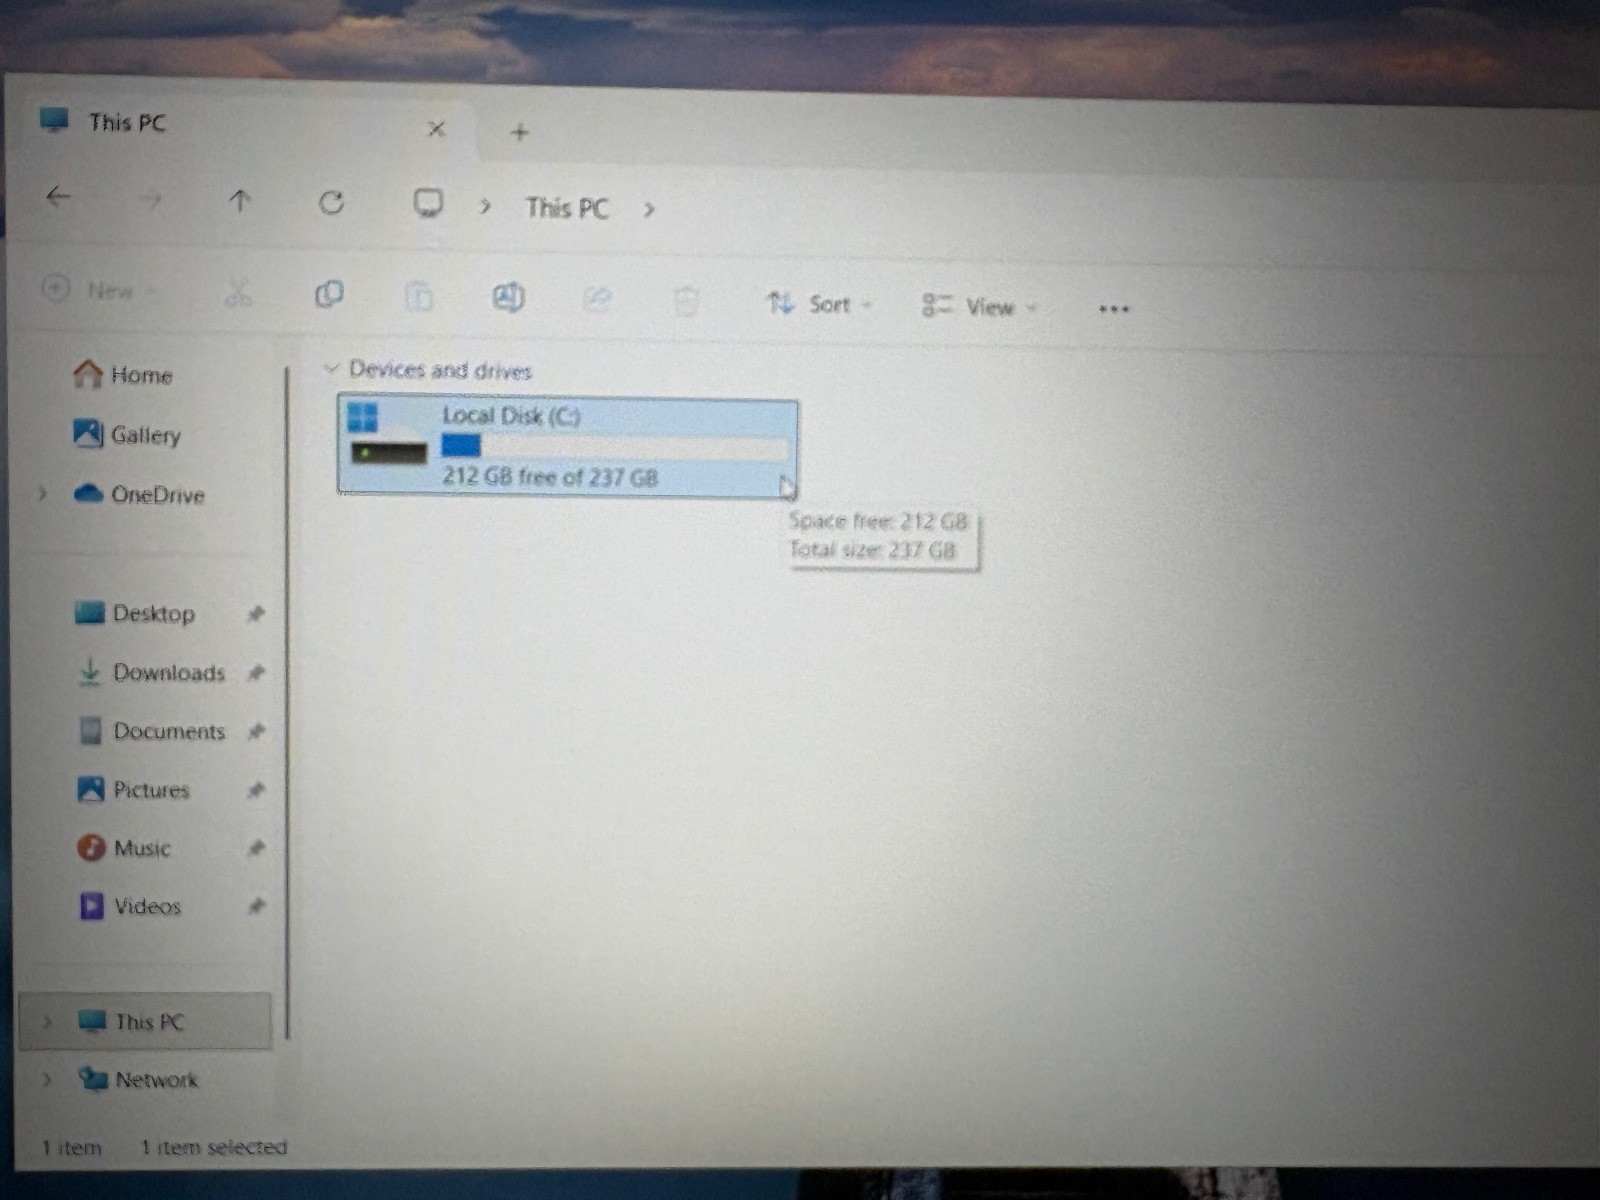Click the pin icon next to Documents
The image size is (1600, 1200).
coord(256,731)
